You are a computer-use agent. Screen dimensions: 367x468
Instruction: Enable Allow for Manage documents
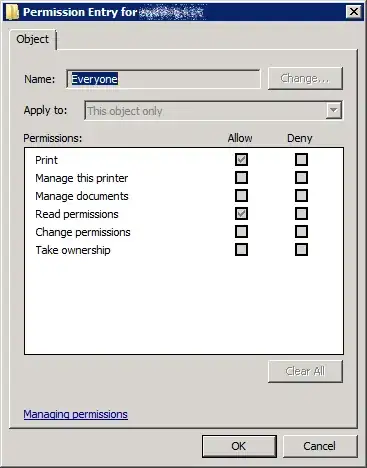(241, 195)
